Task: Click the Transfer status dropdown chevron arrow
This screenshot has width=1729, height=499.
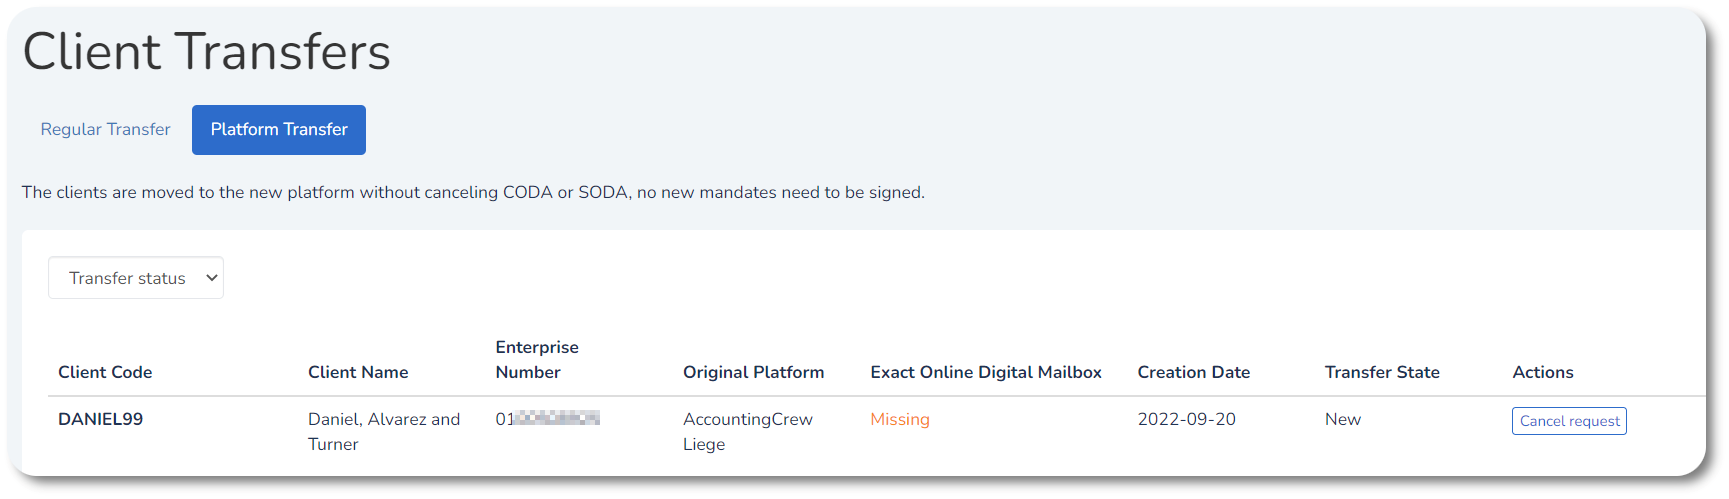Action: click(x=212, y=278)
